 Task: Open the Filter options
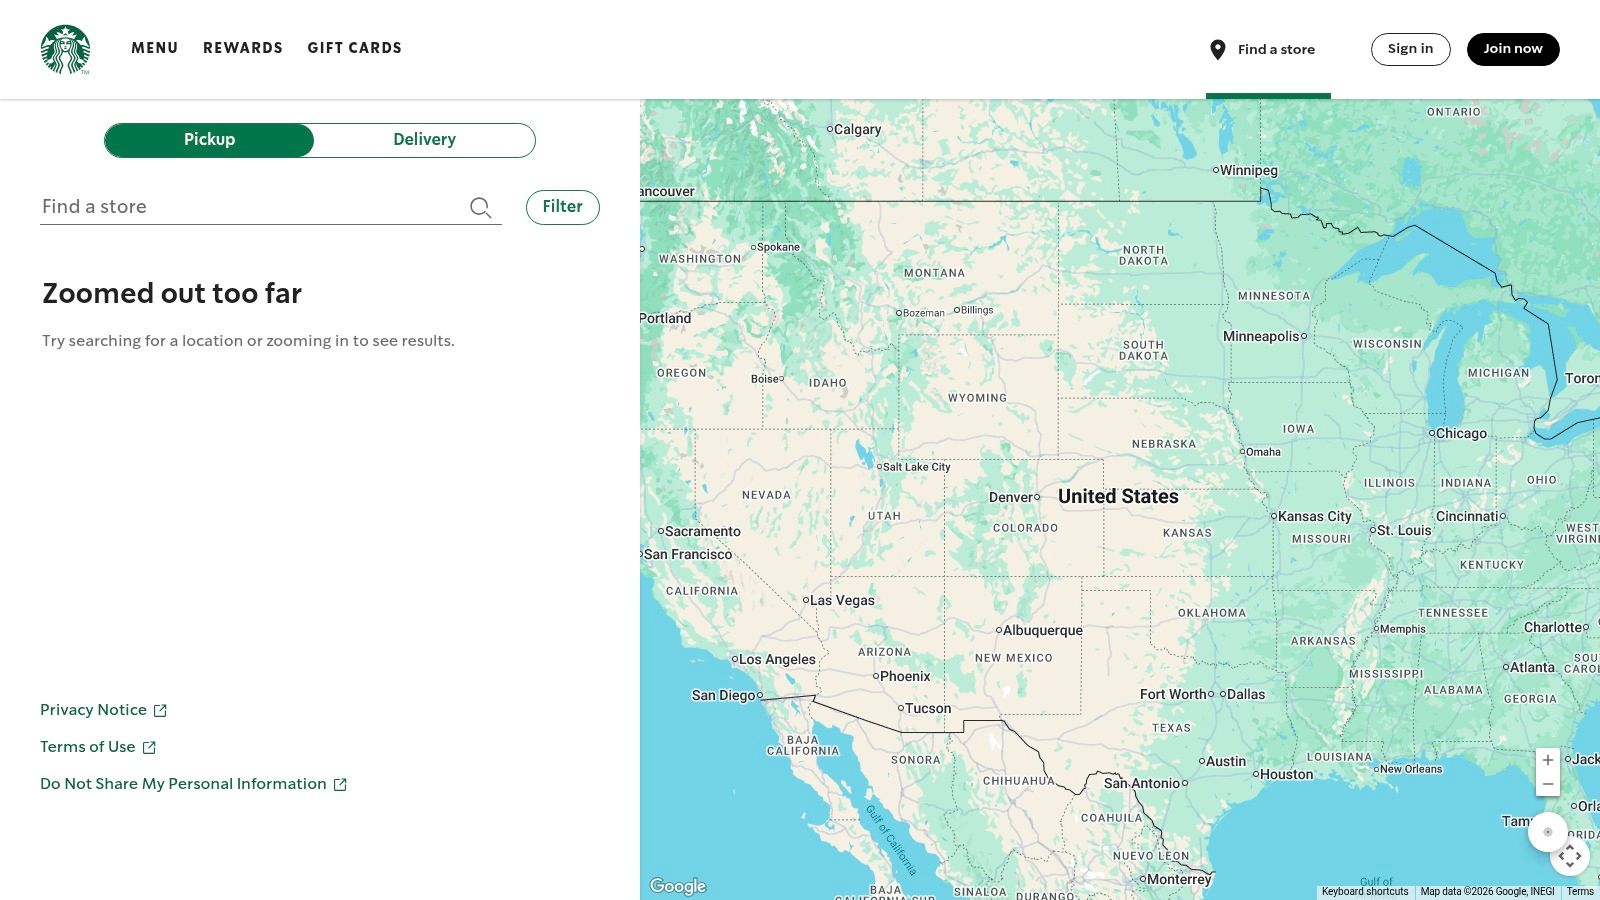(562, 207)
